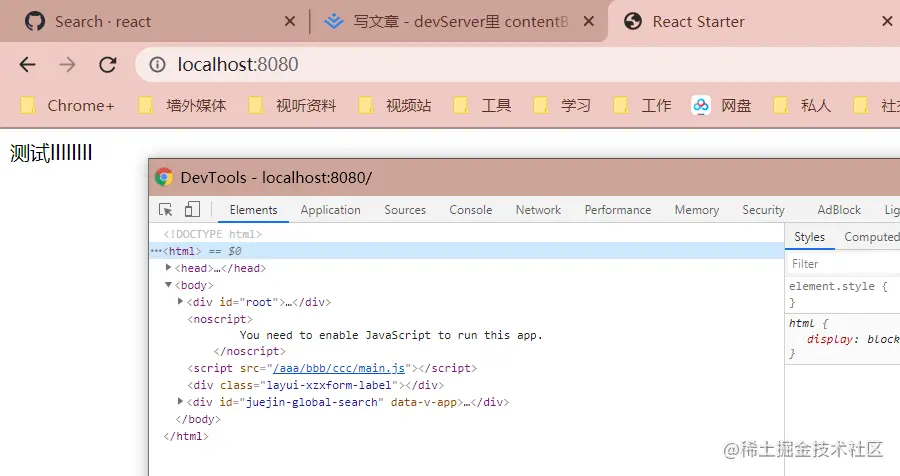The height and width of the screenshot is (476, 900).
Task: Open the Console panel tab
Action: 471,210
